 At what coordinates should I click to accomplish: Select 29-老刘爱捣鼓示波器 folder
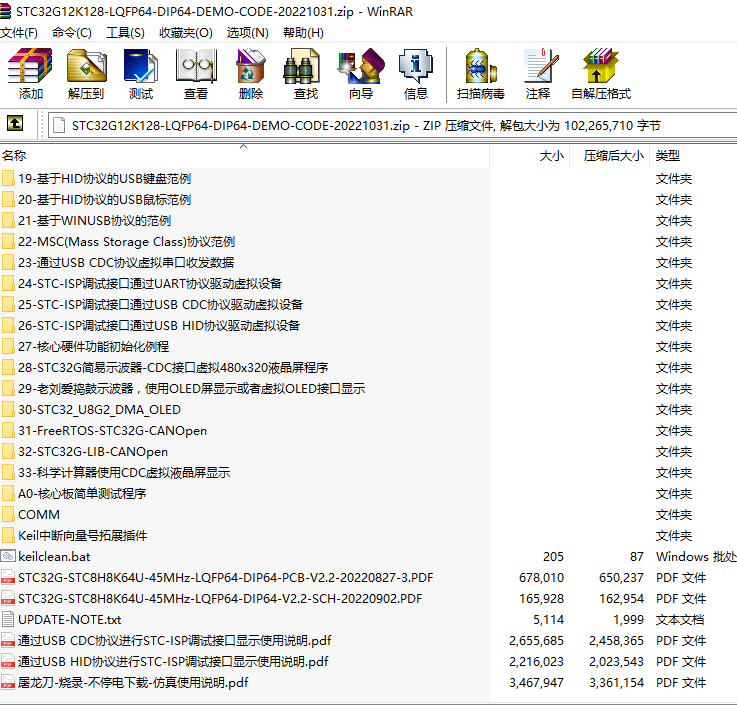191,389
